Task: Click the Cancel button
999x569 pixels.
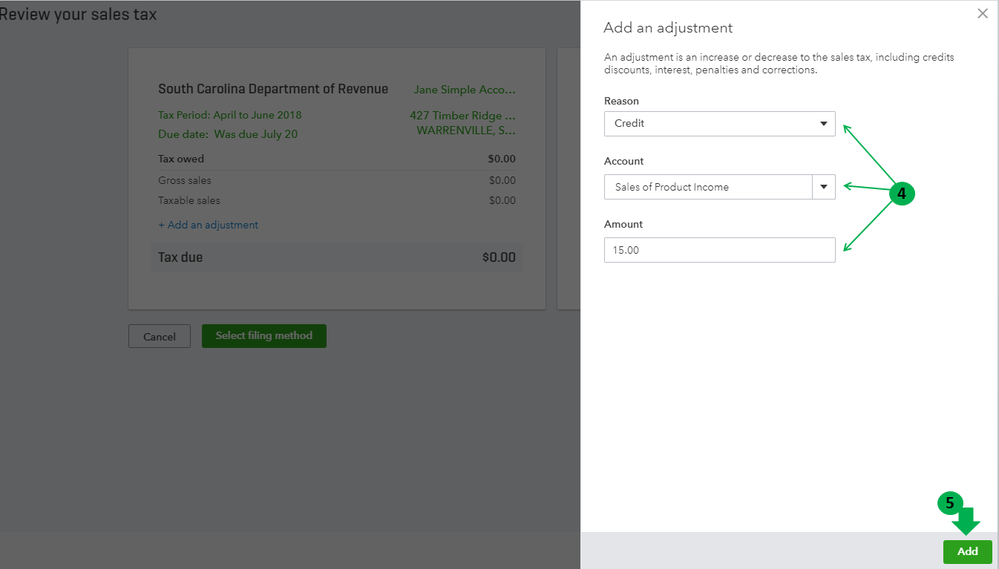Action: pos(159,337)
